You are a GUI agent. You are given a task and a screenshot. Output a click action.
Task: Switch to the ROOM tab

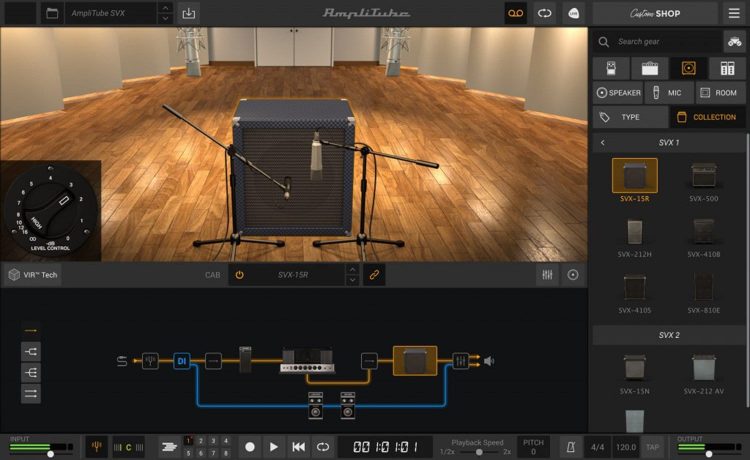pyautogui.click(x=720, y=93)
